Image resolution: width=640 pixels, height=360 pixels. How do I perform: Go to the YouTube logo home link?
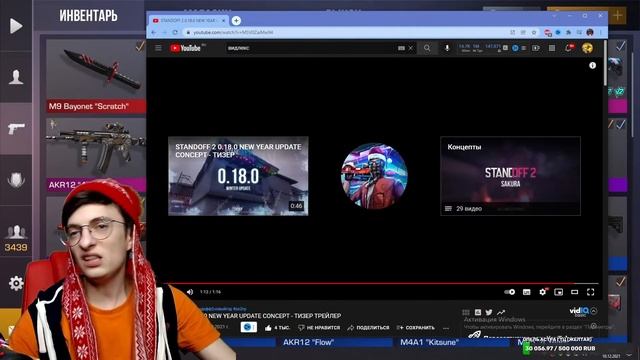point(185,48)
